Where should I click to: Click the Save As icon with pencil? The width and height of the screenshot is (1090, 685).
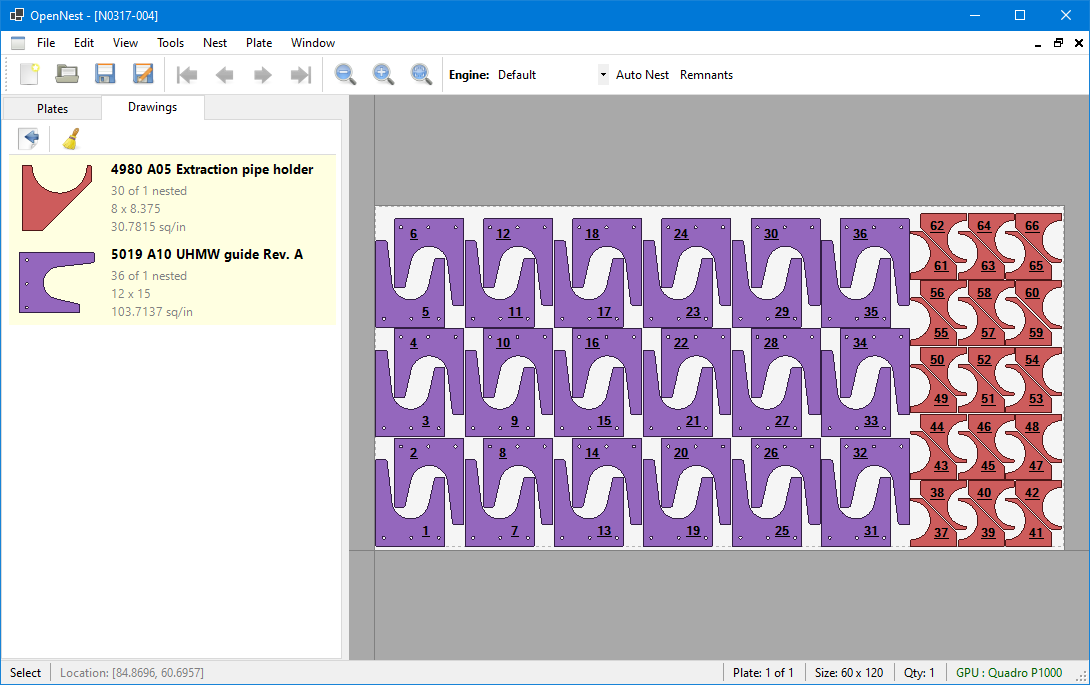(x=143, y=74)
